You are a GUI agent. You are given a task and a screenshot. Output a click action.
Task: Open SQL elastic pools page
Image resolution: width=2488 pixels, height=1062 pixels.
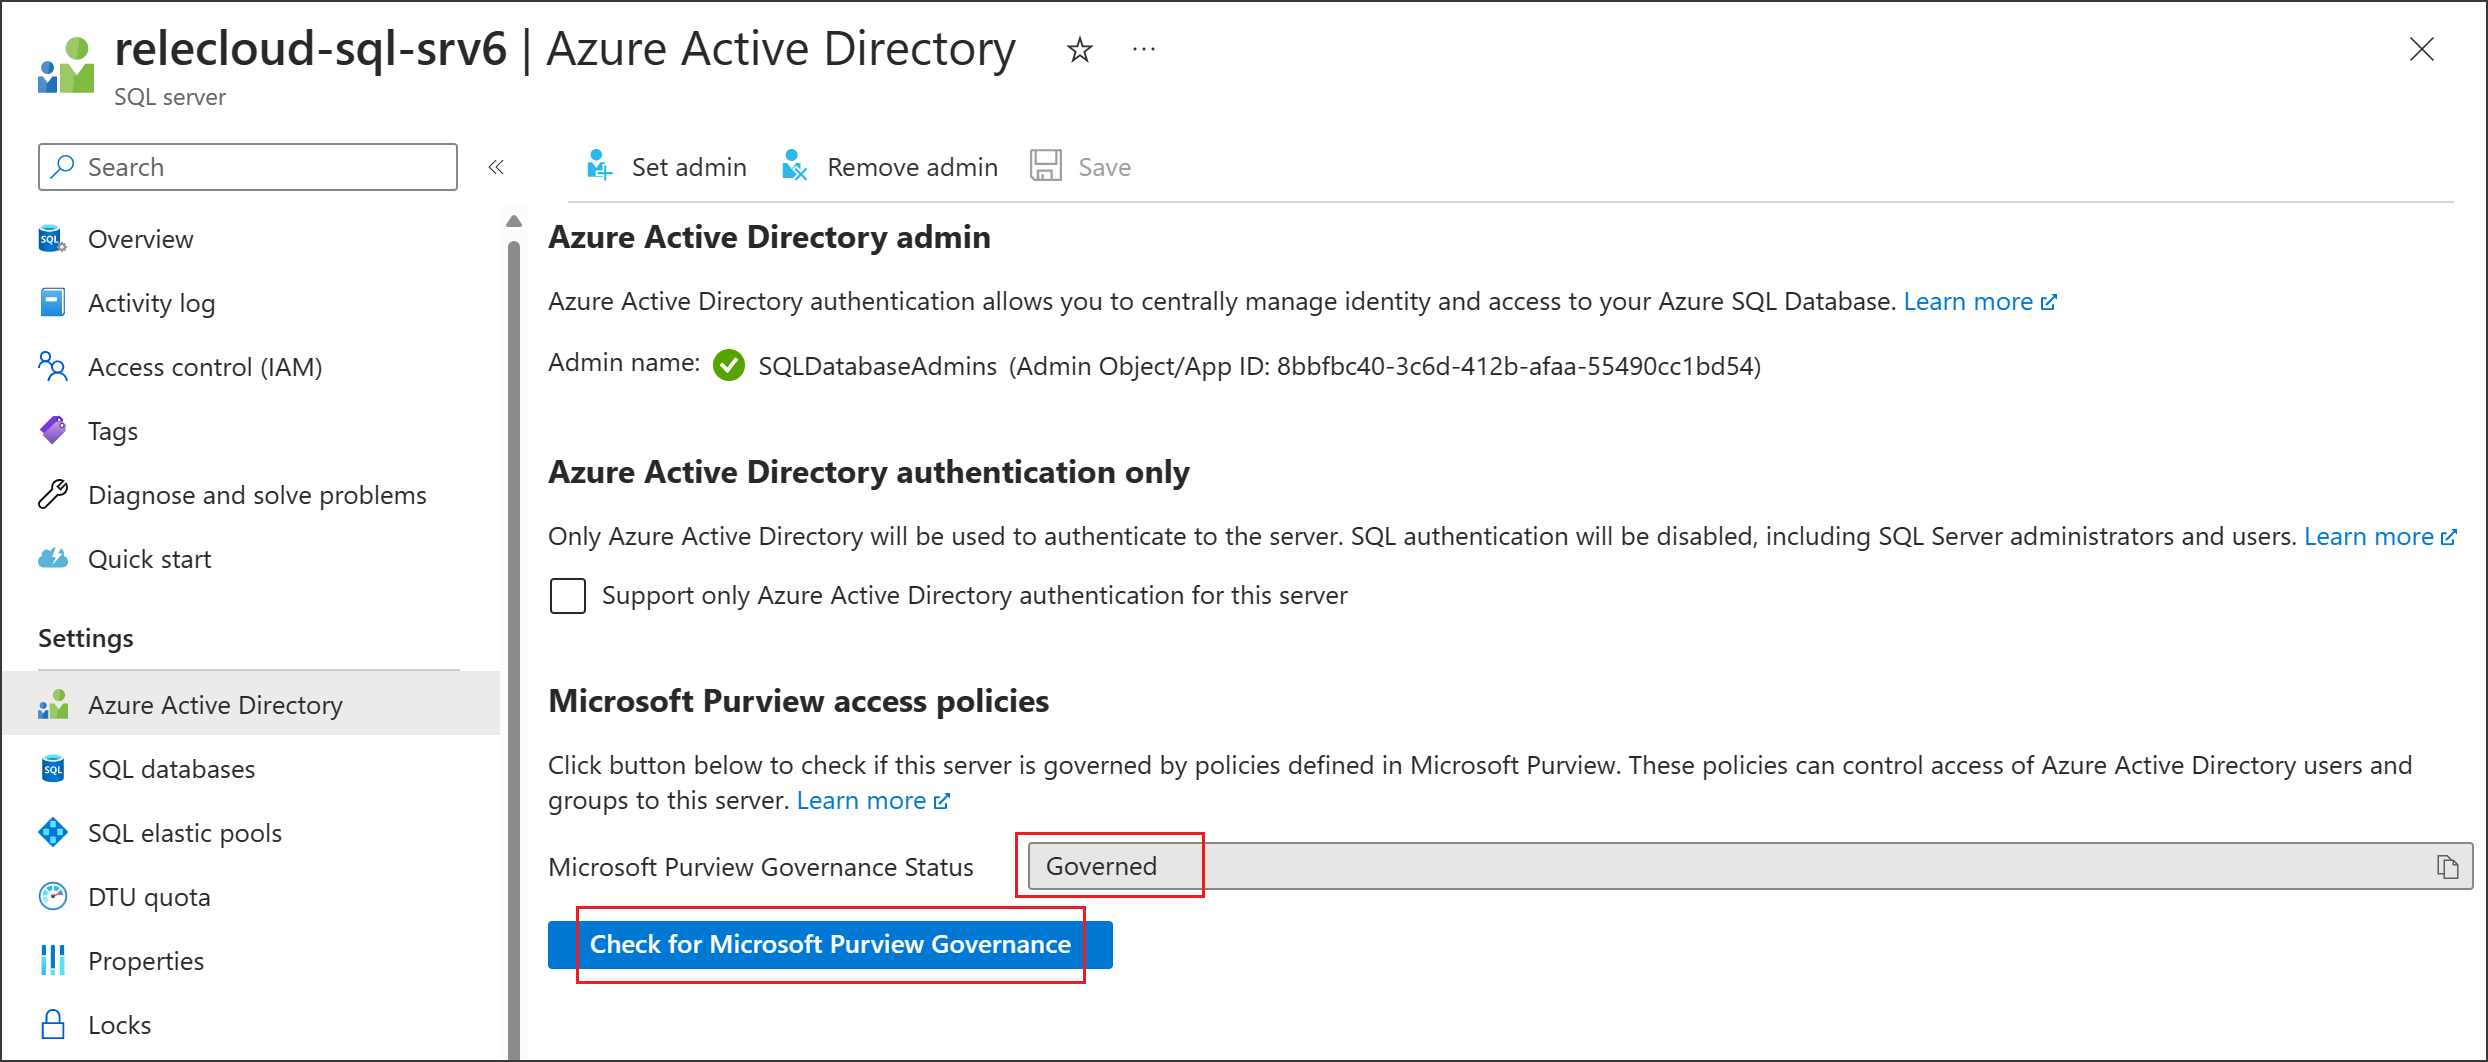pyautogui.click(x=184, y=833)
